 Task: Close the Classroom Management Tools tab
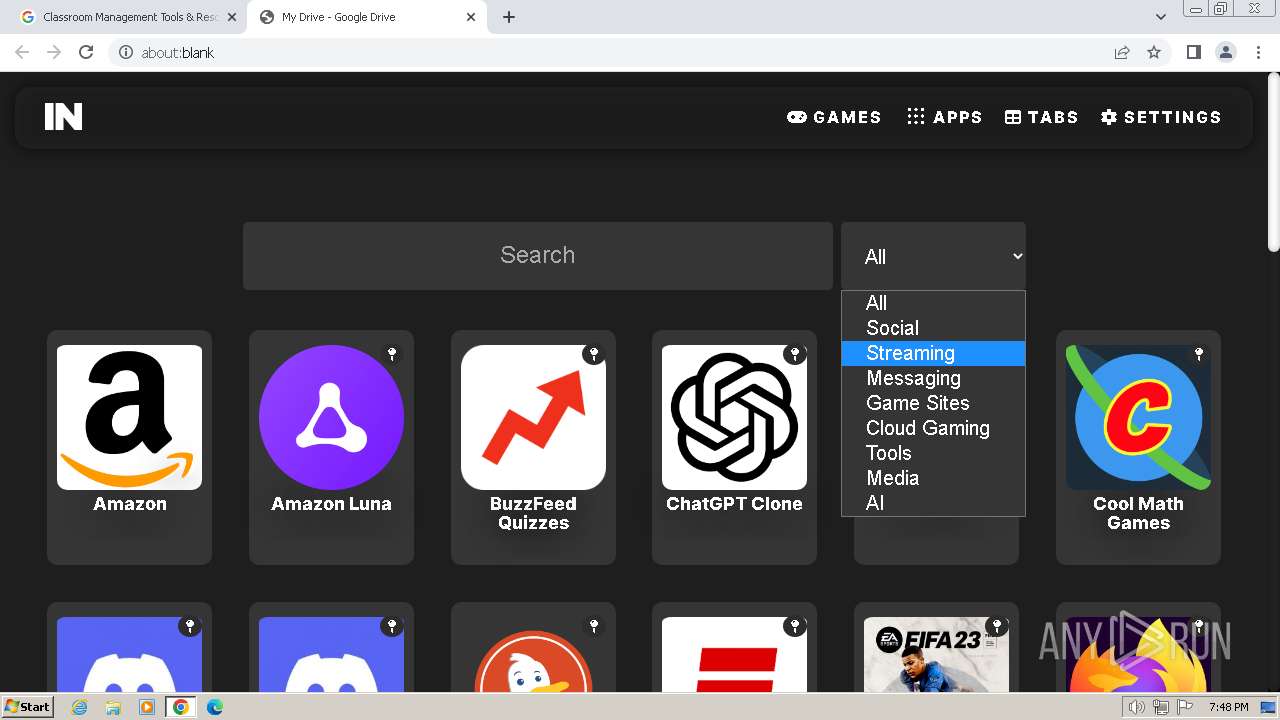tap(232, 17)
